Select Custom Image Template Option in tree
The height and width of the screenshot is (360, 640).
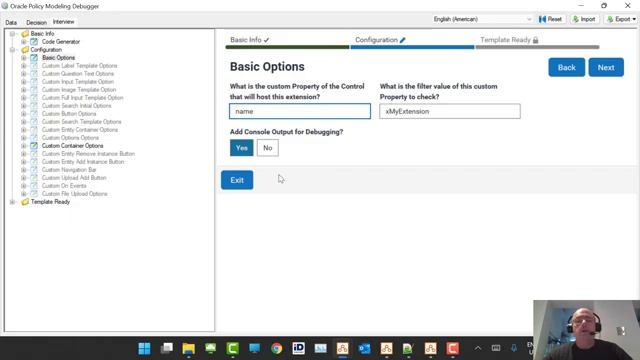tap(79, 90)
